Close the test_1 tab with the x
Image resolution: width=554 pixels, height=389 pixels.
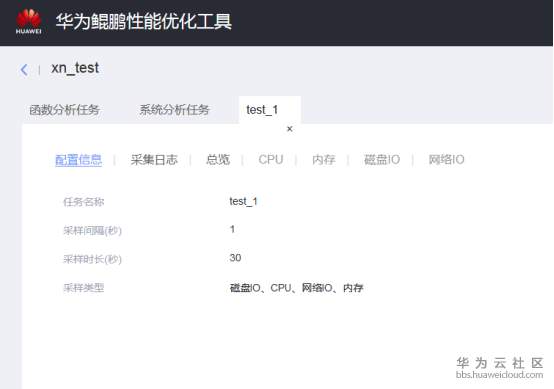[x=290, y=129]
